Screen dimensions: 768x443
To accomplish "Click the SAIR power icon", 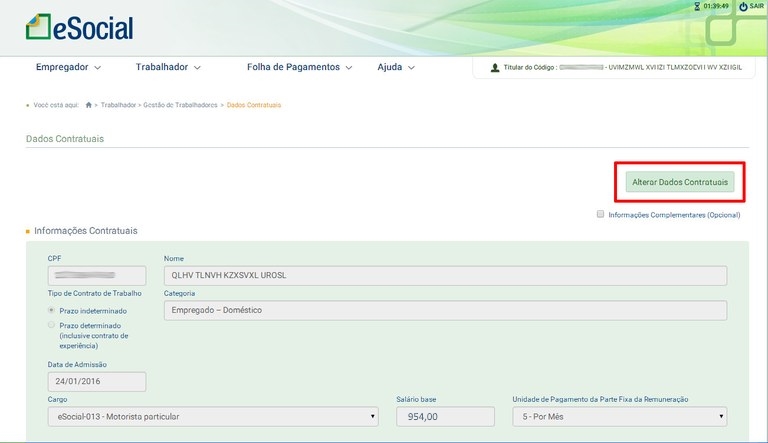I will pos(743,7).
